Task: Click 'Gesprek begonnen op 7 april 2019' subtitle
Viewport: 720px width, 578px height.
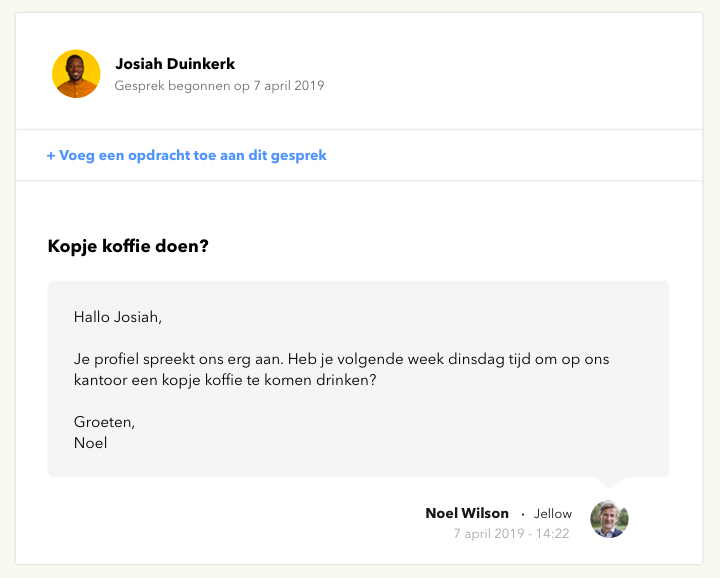Action: (x=219, y=86)
